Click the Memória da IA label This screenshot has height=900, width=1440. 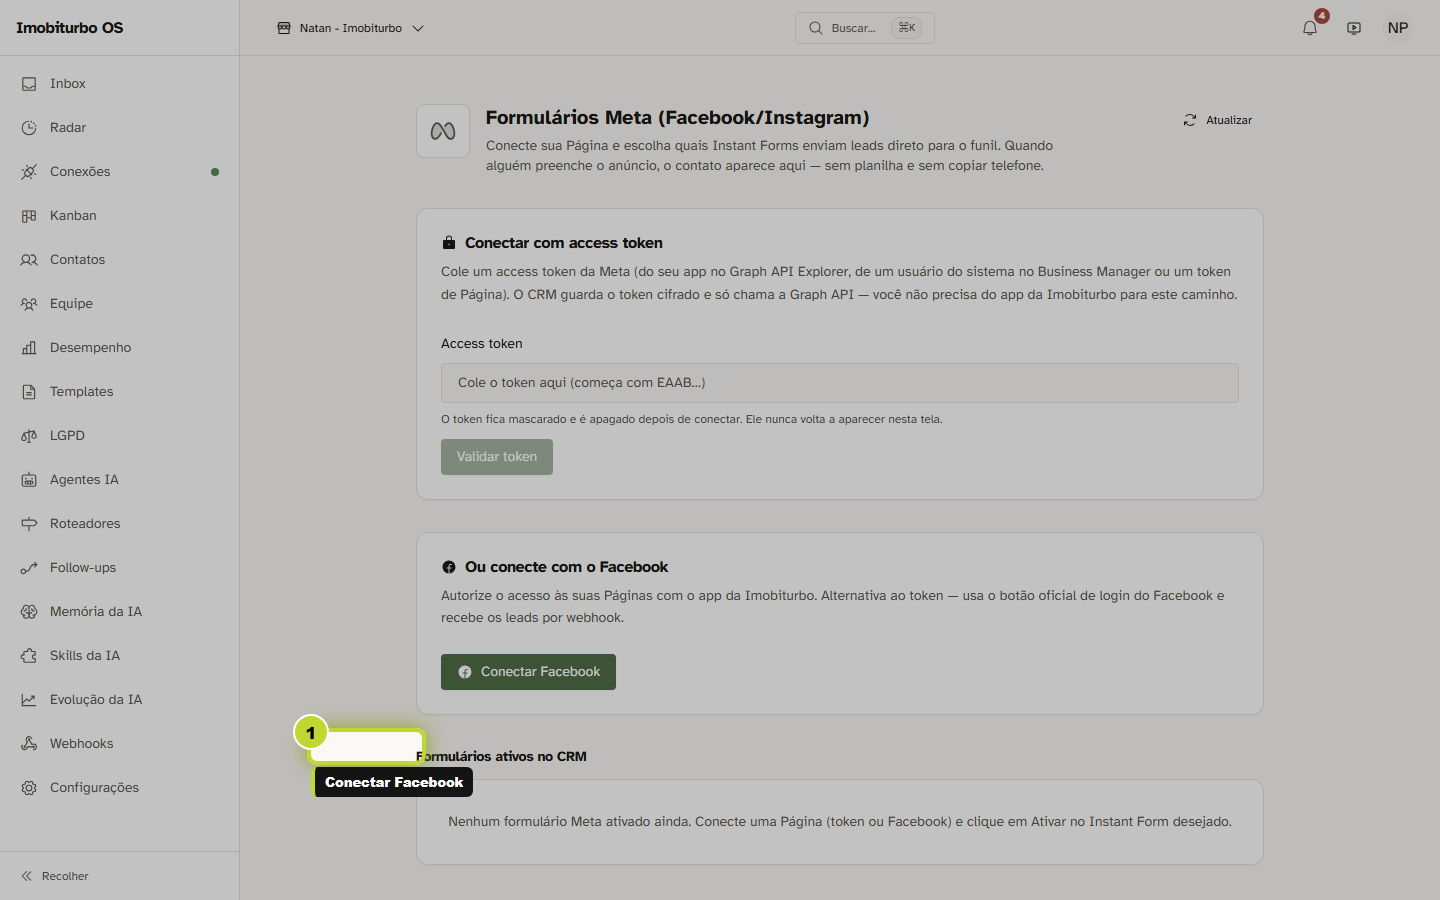96,612
